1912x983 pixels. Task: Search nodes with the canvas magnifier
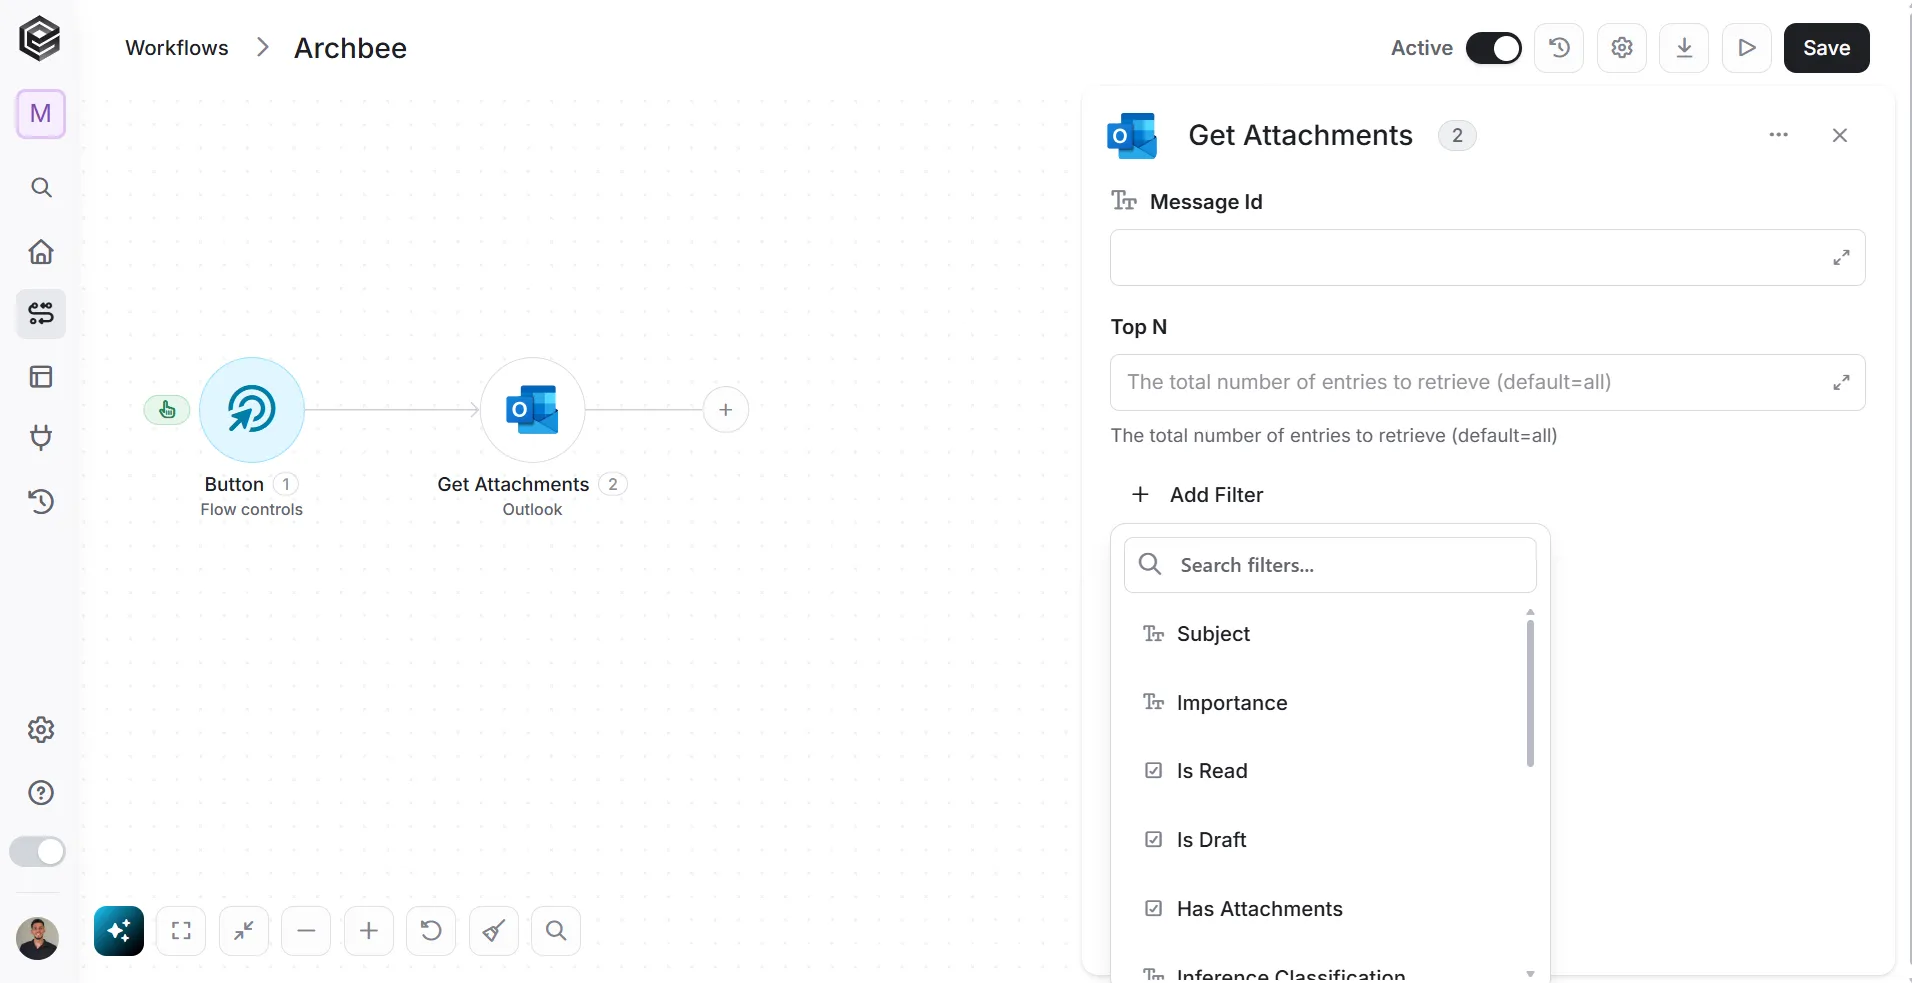(556, 931)
